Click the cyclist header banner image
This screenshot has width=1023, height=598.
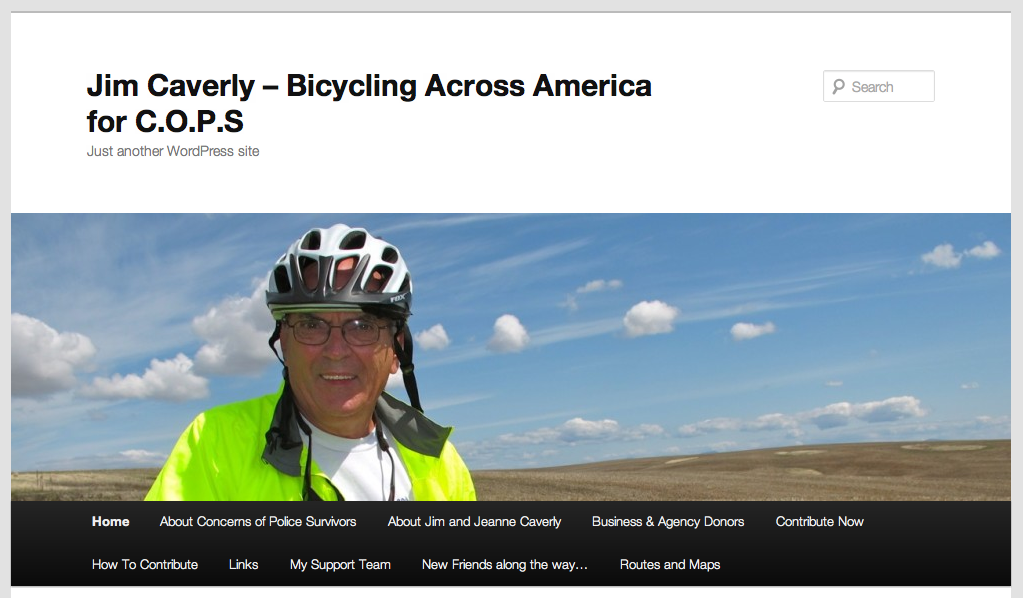point(511,357)
